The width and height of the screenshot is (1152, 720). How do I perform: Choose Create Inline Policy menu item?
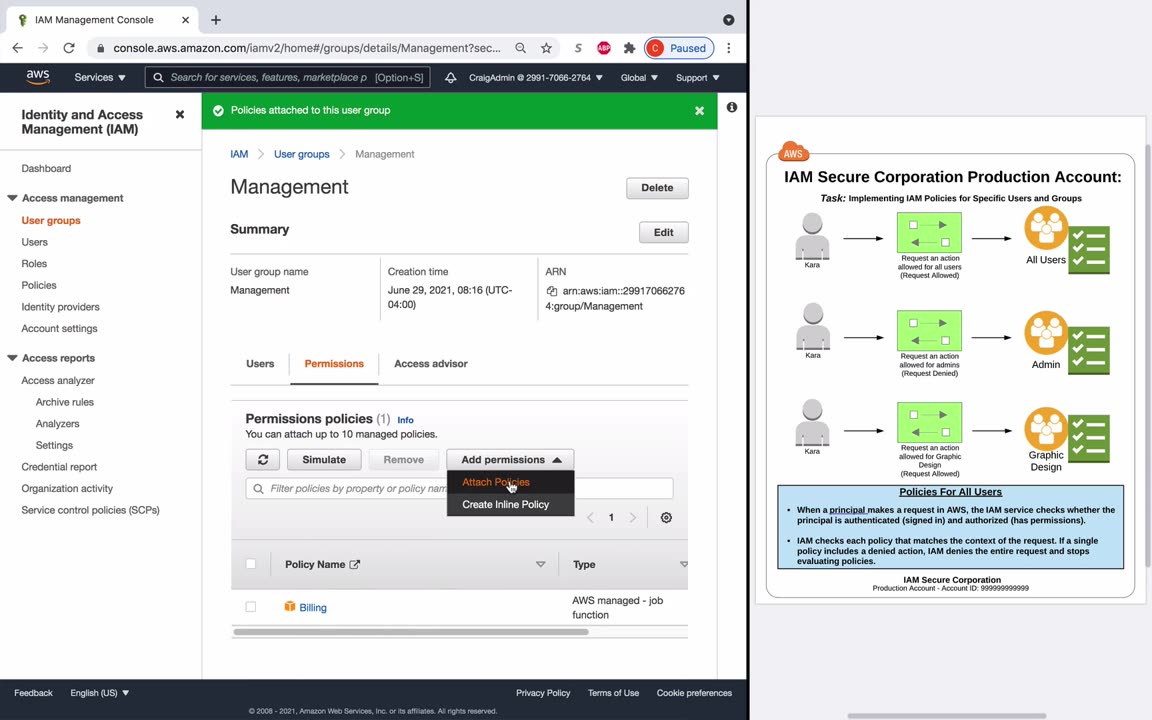(505, 504)
